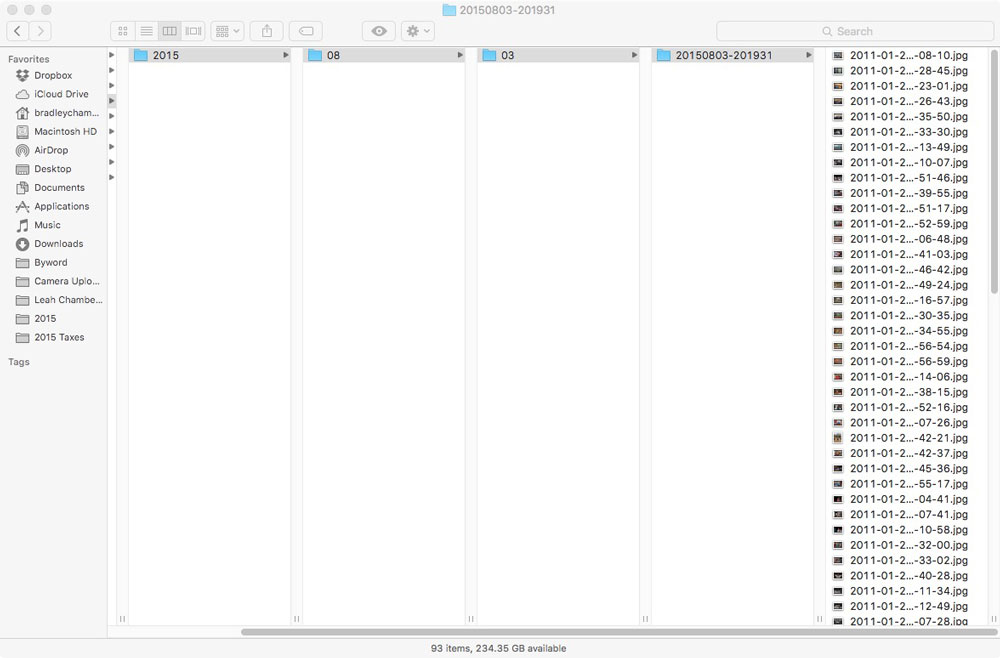
Task: Select file 2011-01-2...-08-10.jpg
Action: [x=908, y=55]
